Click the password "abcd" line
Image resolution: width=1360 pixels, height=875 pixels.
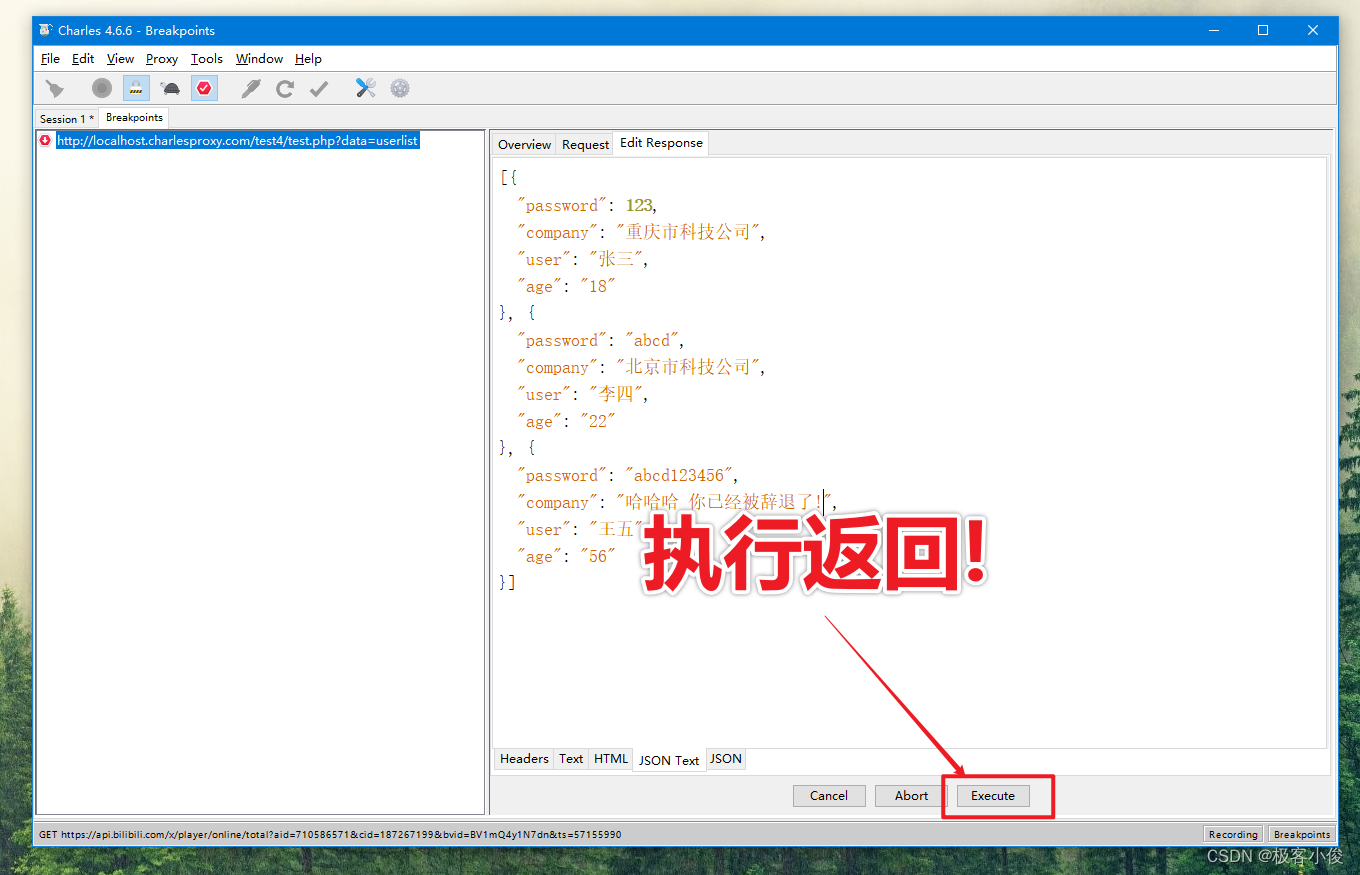pyautogui.click(x=600, y=341)
